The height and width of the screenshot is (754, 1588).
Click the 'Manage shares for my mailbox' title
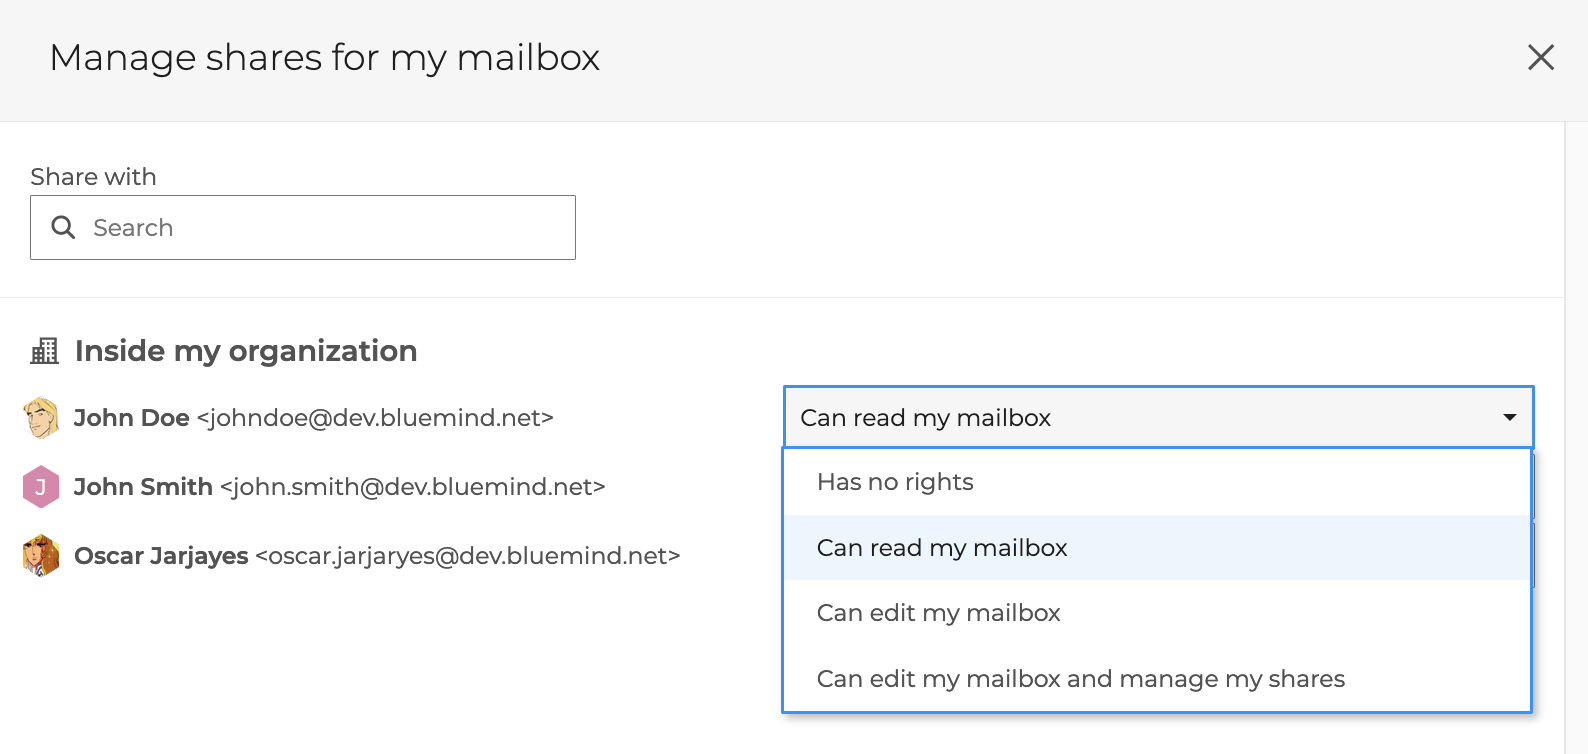pyautogui.click(x=324, y=58)
